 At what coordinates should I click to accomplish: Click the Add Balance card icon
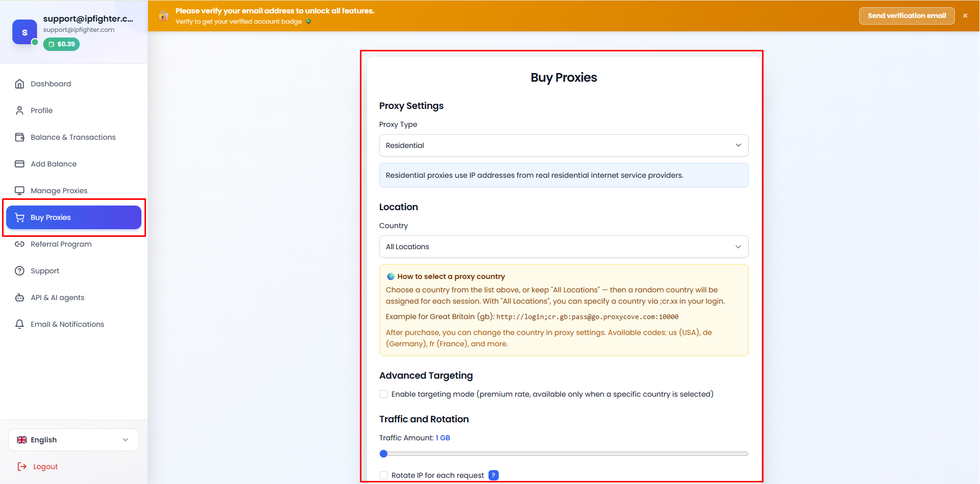(19, 164)
